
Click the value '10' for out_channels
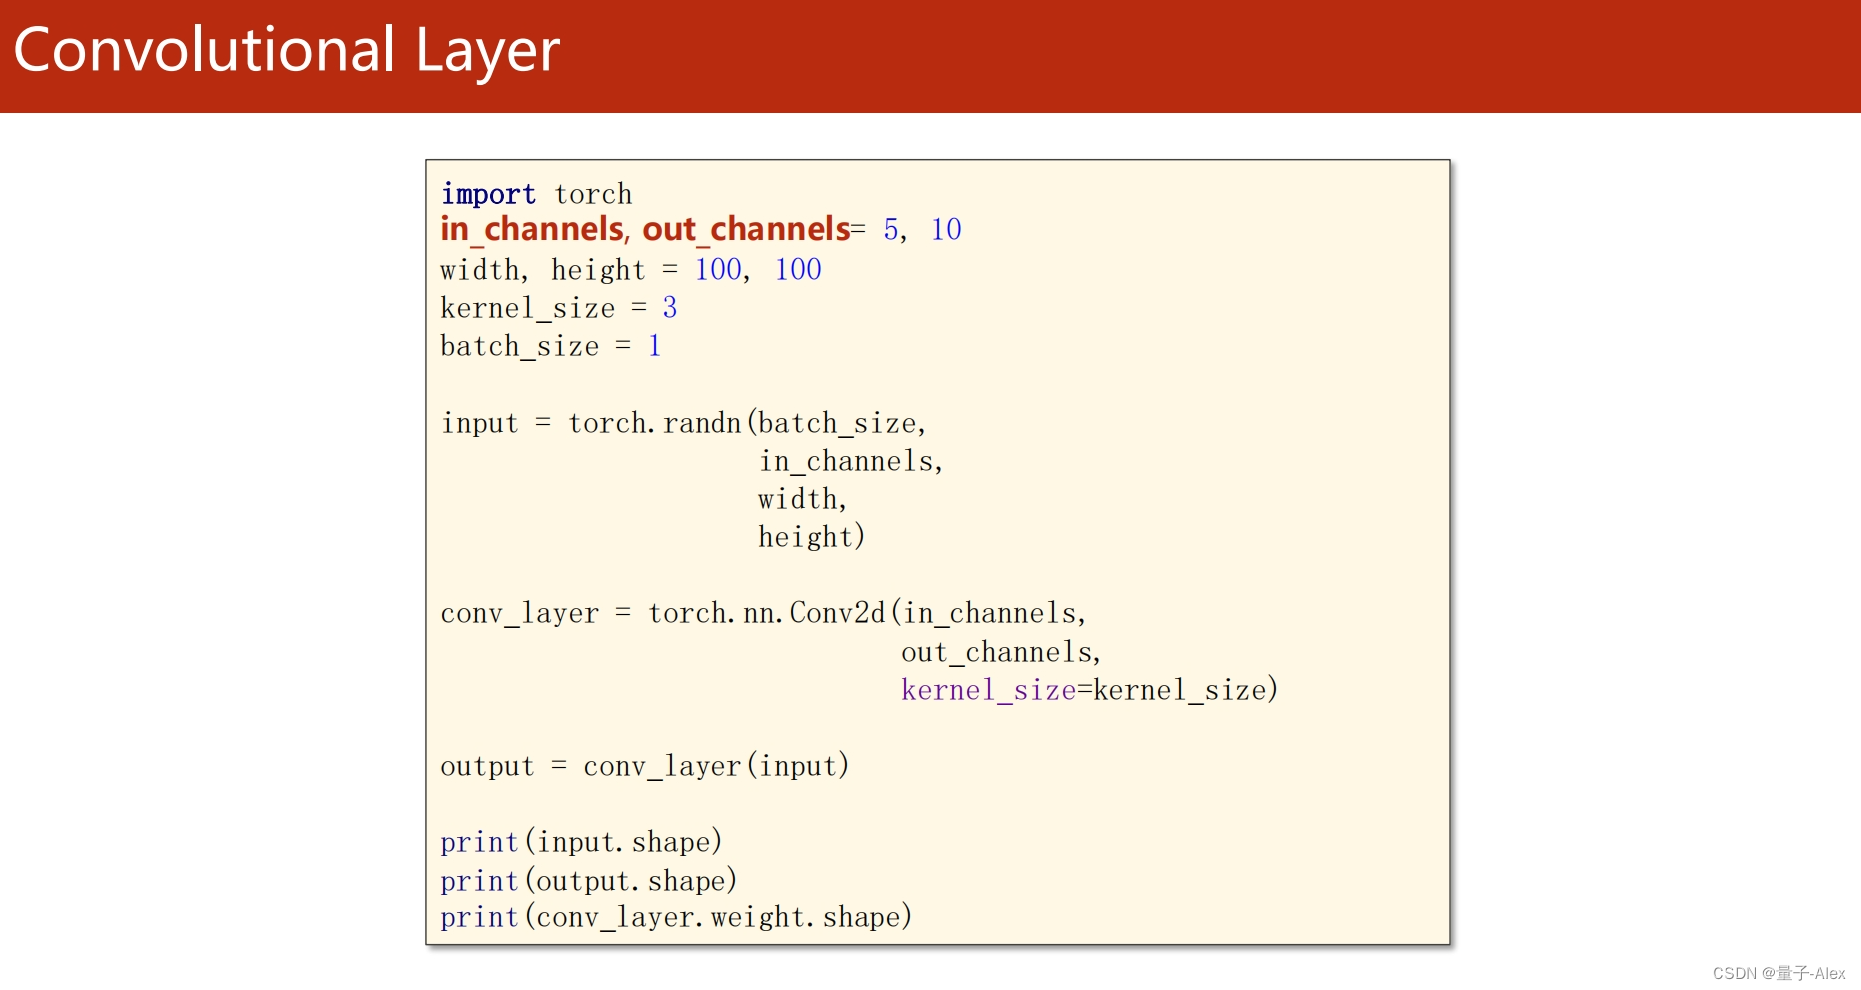[x=946, y=230]
